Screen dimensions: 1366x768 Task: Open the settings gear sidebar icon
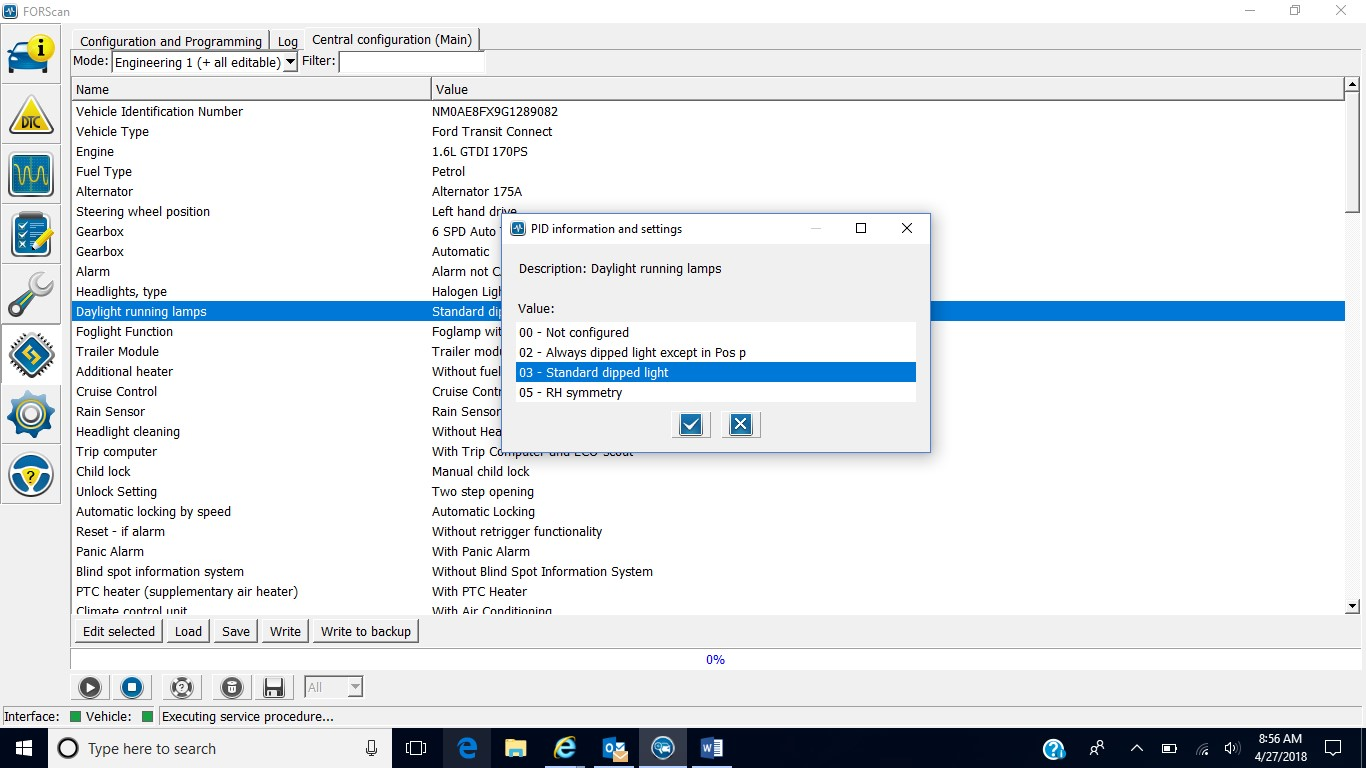pos(31,415)
